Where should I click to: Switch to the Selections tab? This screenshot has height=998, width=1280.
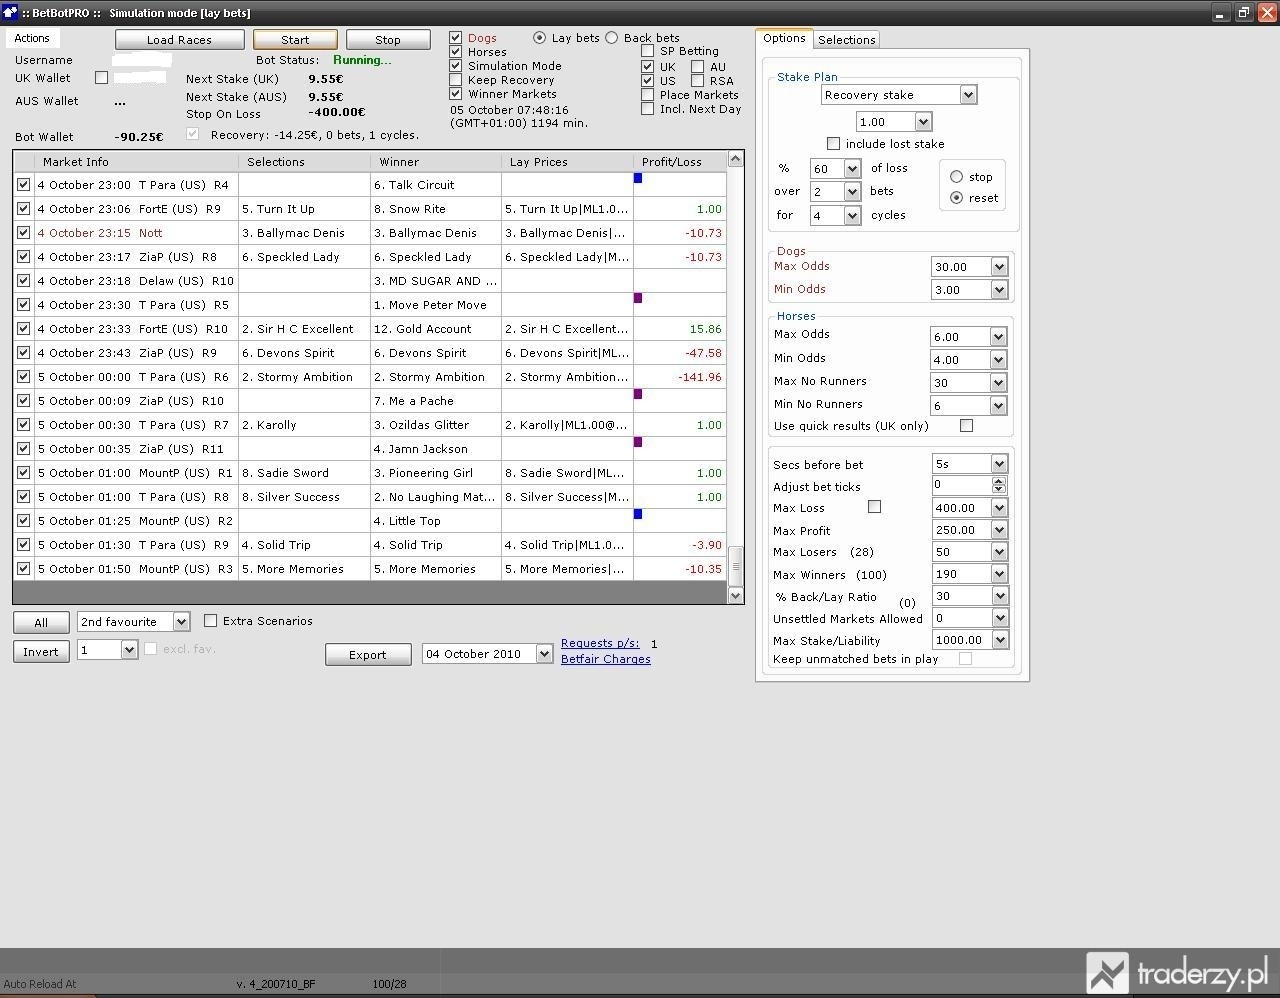pyautogui.click(x=846, y=40)
